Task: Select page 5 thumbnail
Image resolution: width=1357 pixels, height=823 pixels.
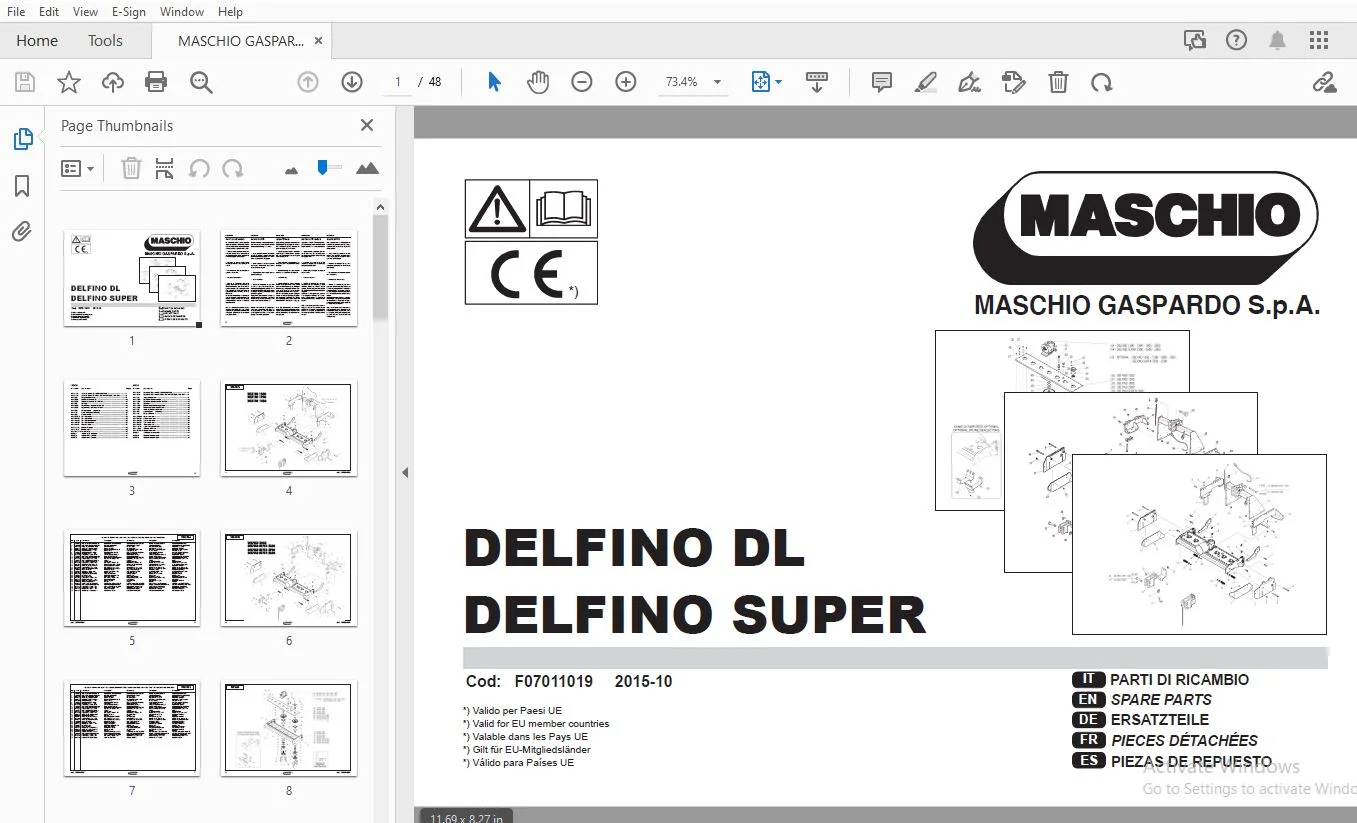Action: click(132, 578)
